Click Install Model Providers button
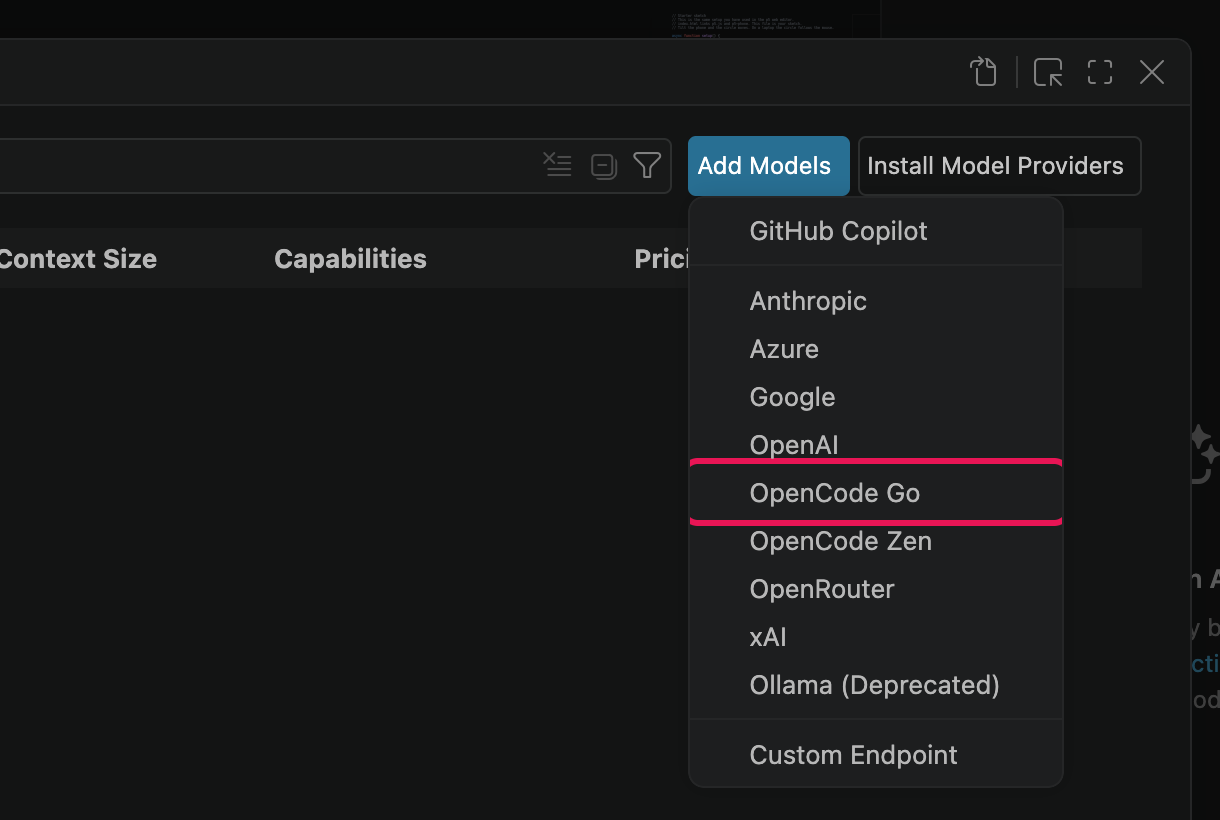Viewport: 1220px width, 820px height. tap(999, 166)
